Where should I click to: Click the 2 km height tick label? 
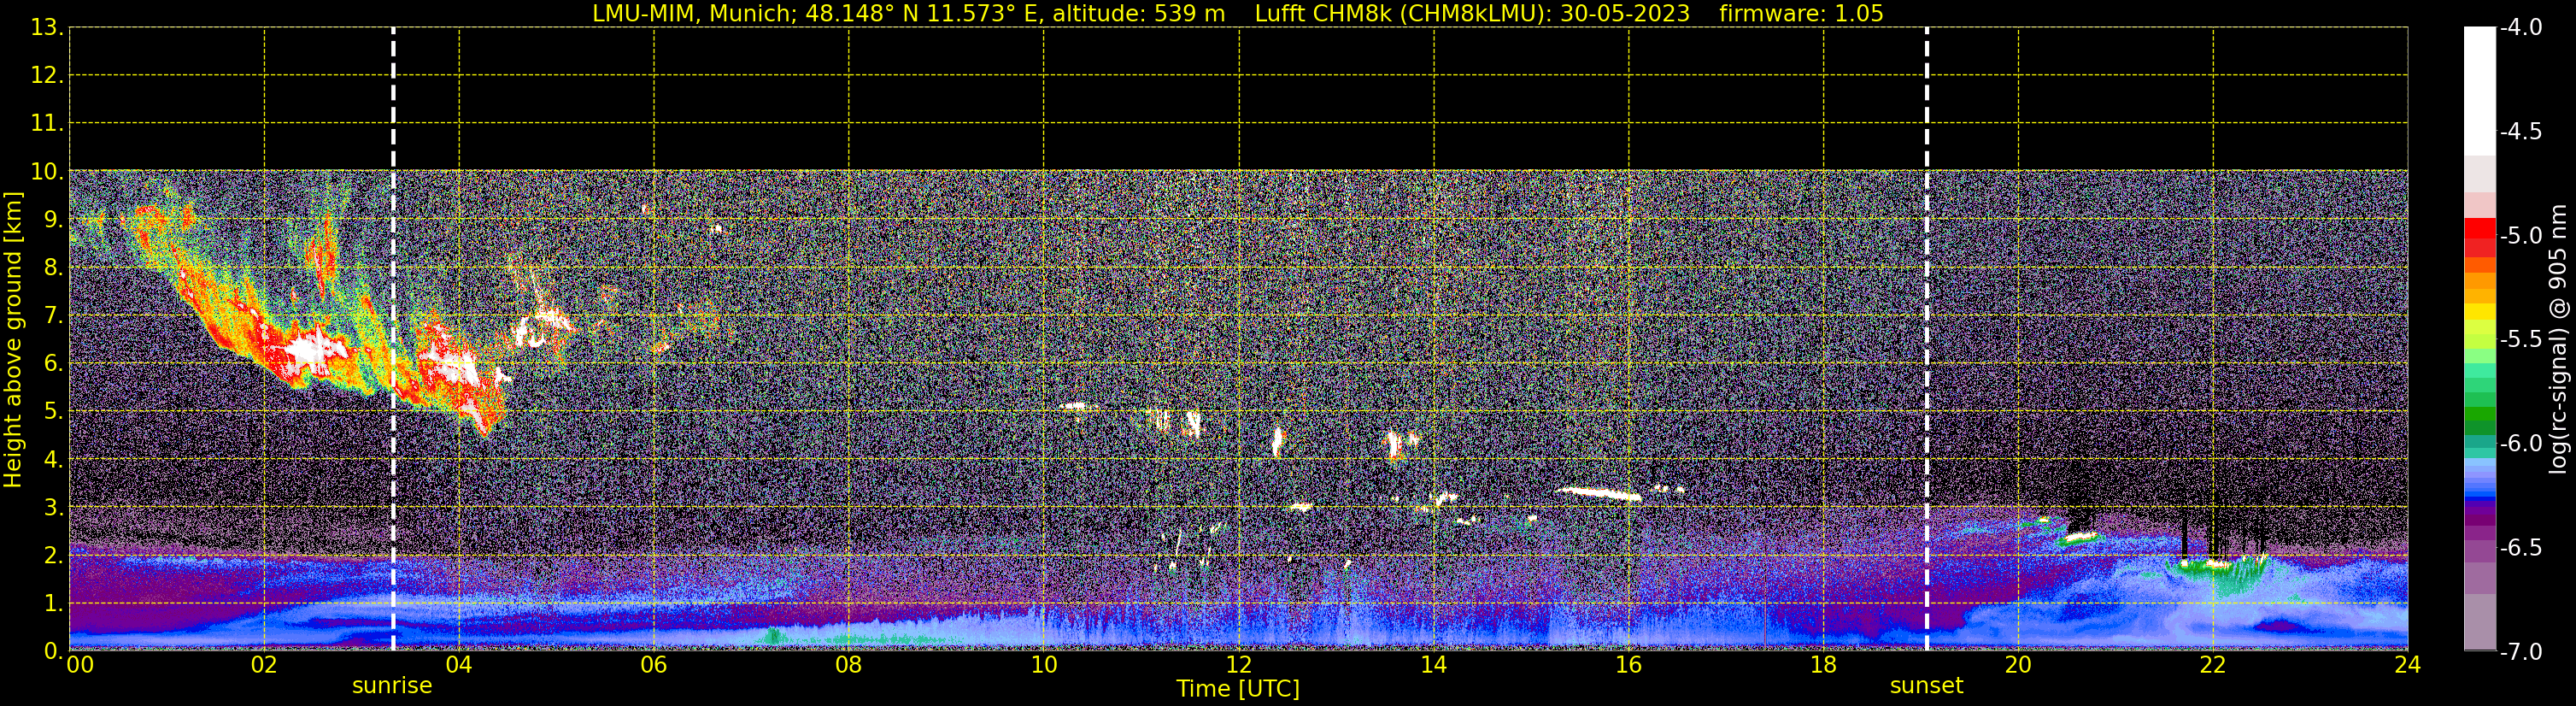click(x=53, y=555)
